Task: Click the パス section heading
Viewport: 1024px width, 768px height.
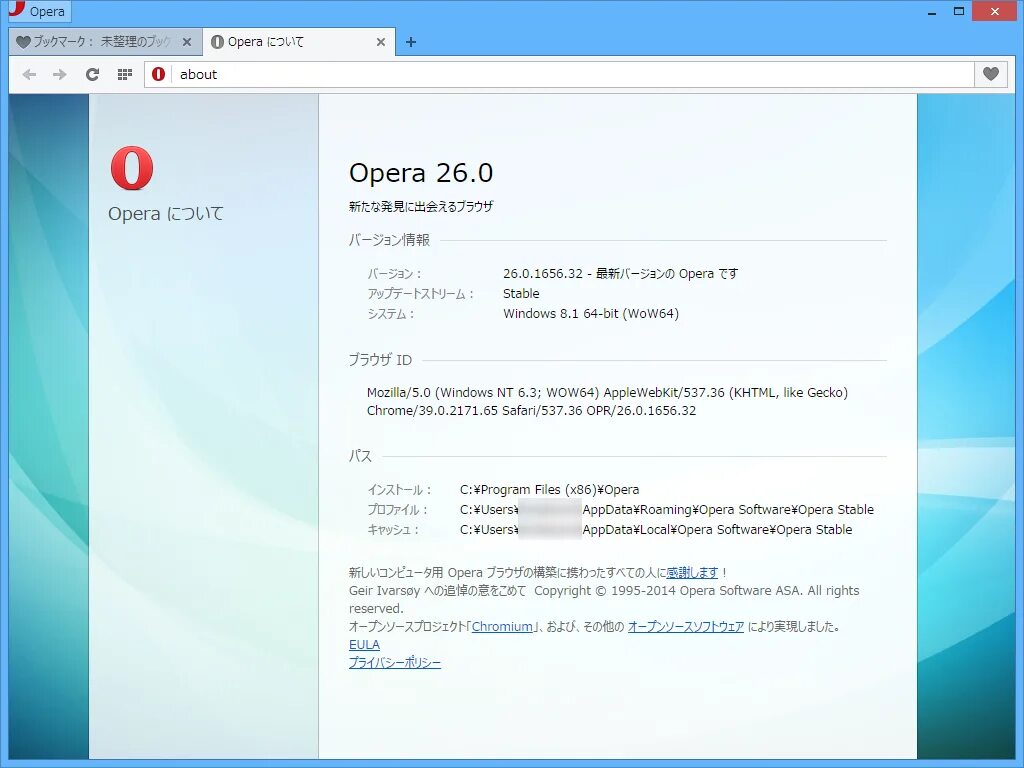Action: (x=360, y=456)
